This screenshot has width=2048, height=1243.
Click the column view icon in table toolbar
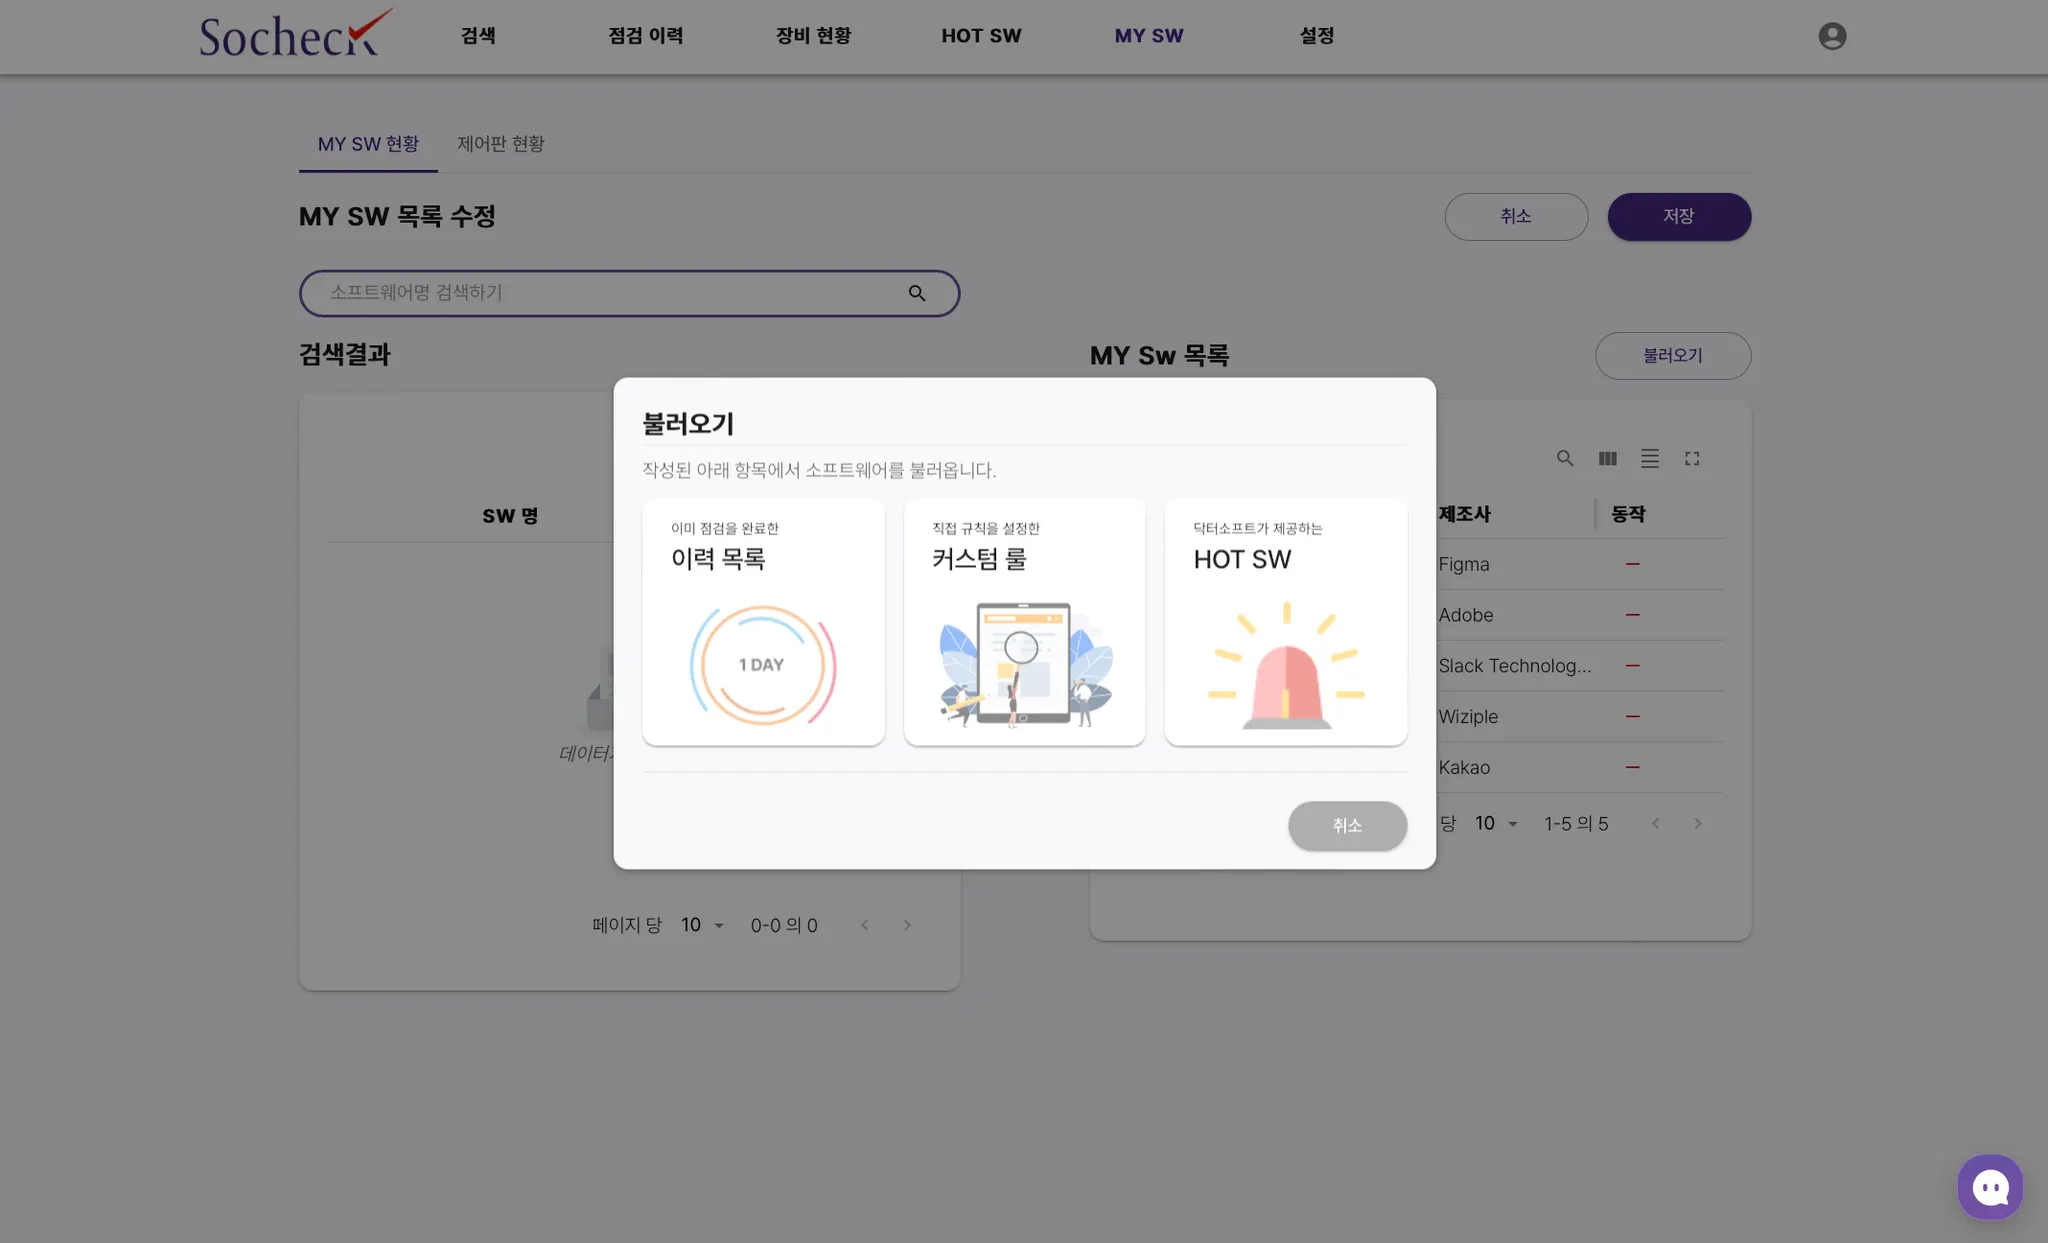tap(1607, 458)
